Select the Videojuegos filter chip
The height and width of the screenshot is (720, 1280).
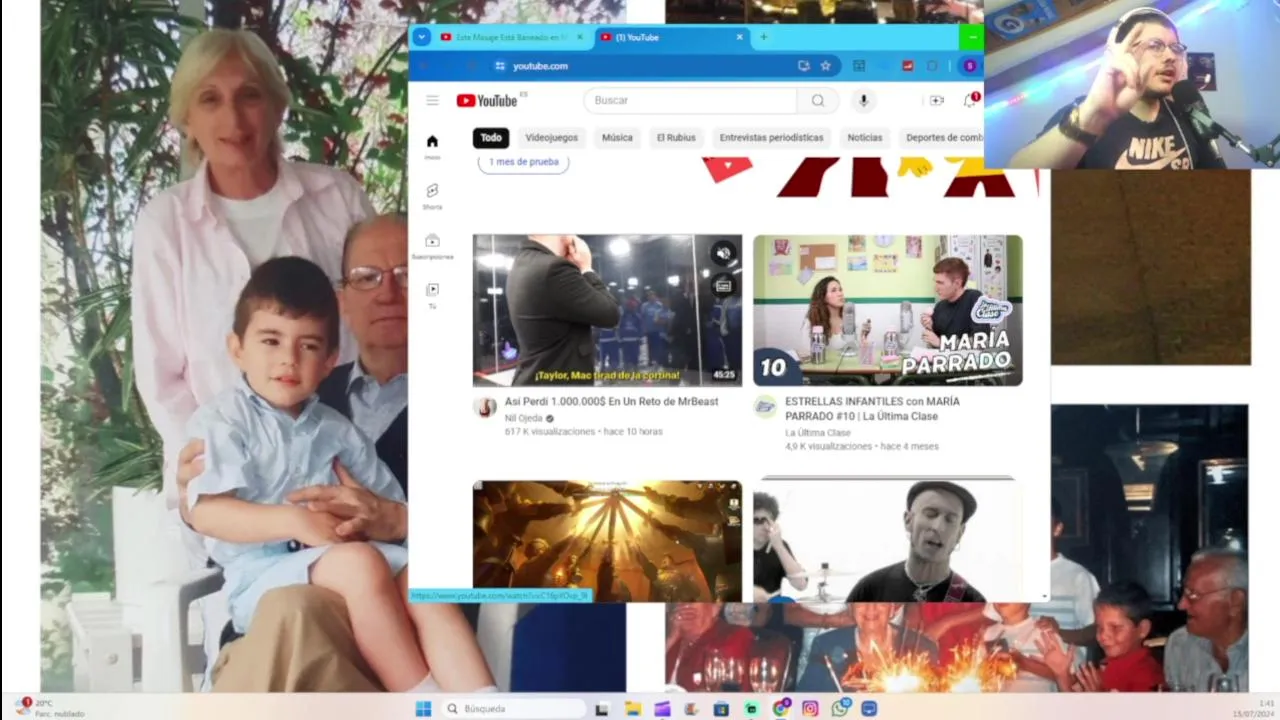tap(552, 138)
